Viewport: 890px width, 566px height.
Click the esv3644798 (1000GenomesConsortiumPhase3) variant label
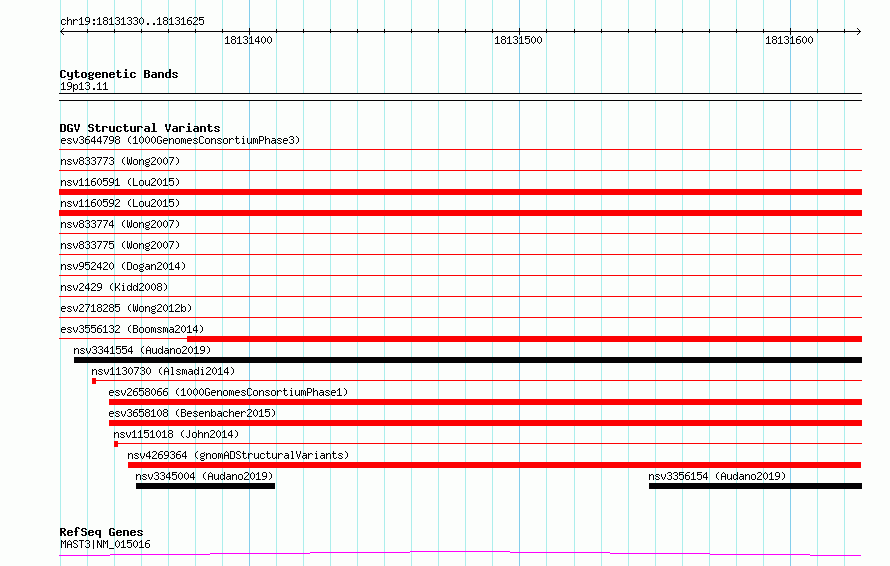click(x=180, y=140)
